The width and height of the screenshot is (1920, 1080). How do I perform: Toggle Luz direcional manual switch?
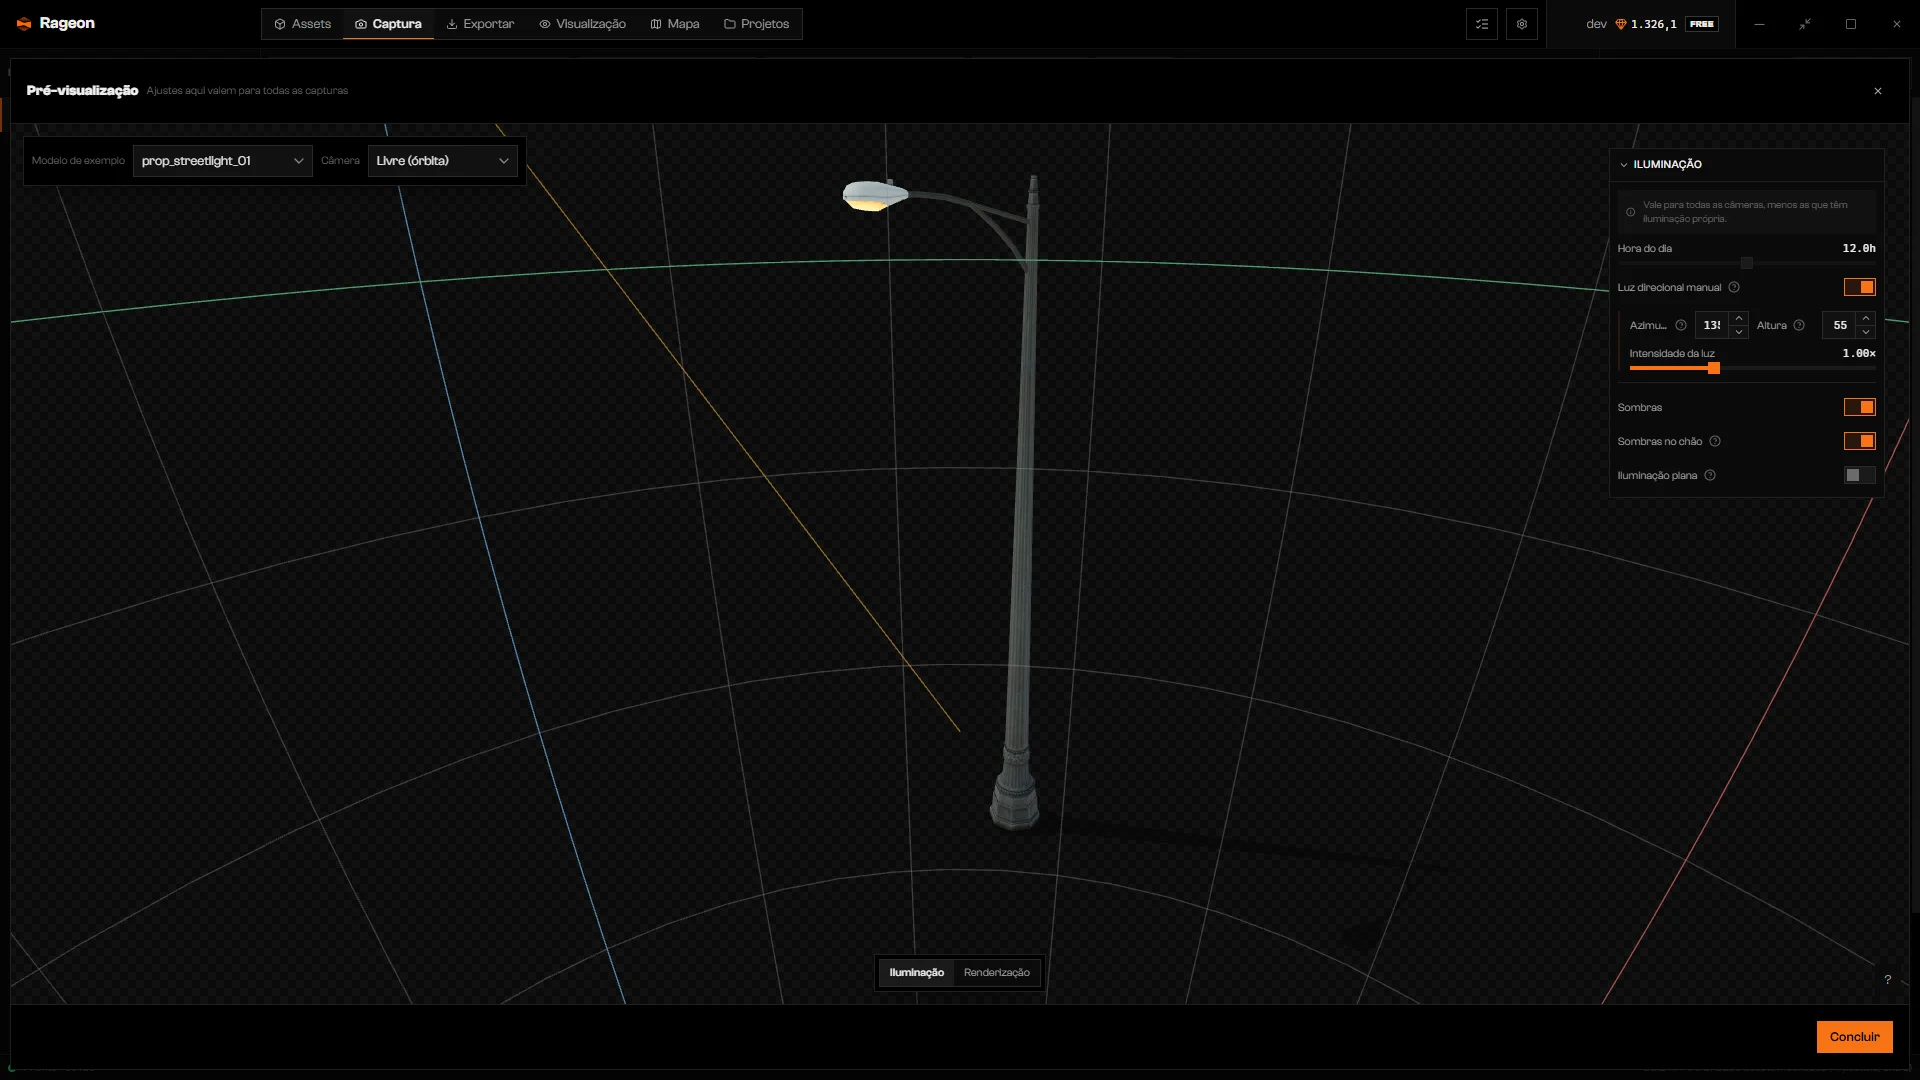tap(1860, 288)
